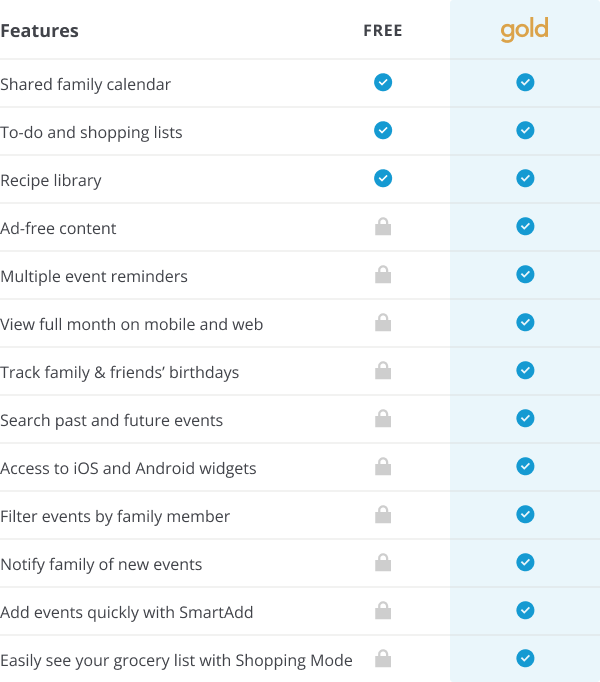Click lock icon for Notify family of new events

pyautogui.click(x=383, y=562)
